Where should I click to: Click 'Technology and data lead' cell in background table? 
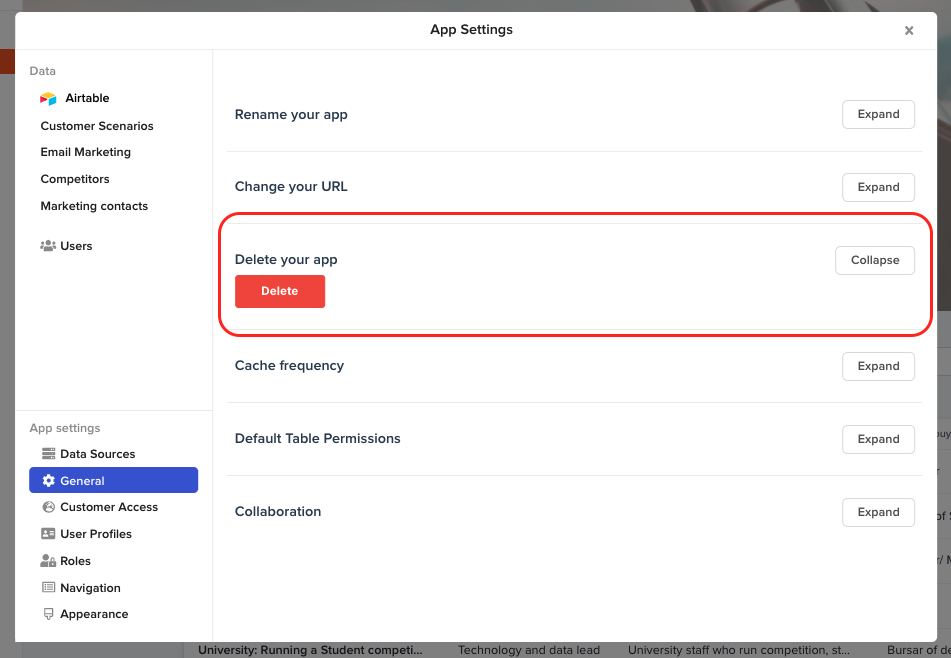529,650
